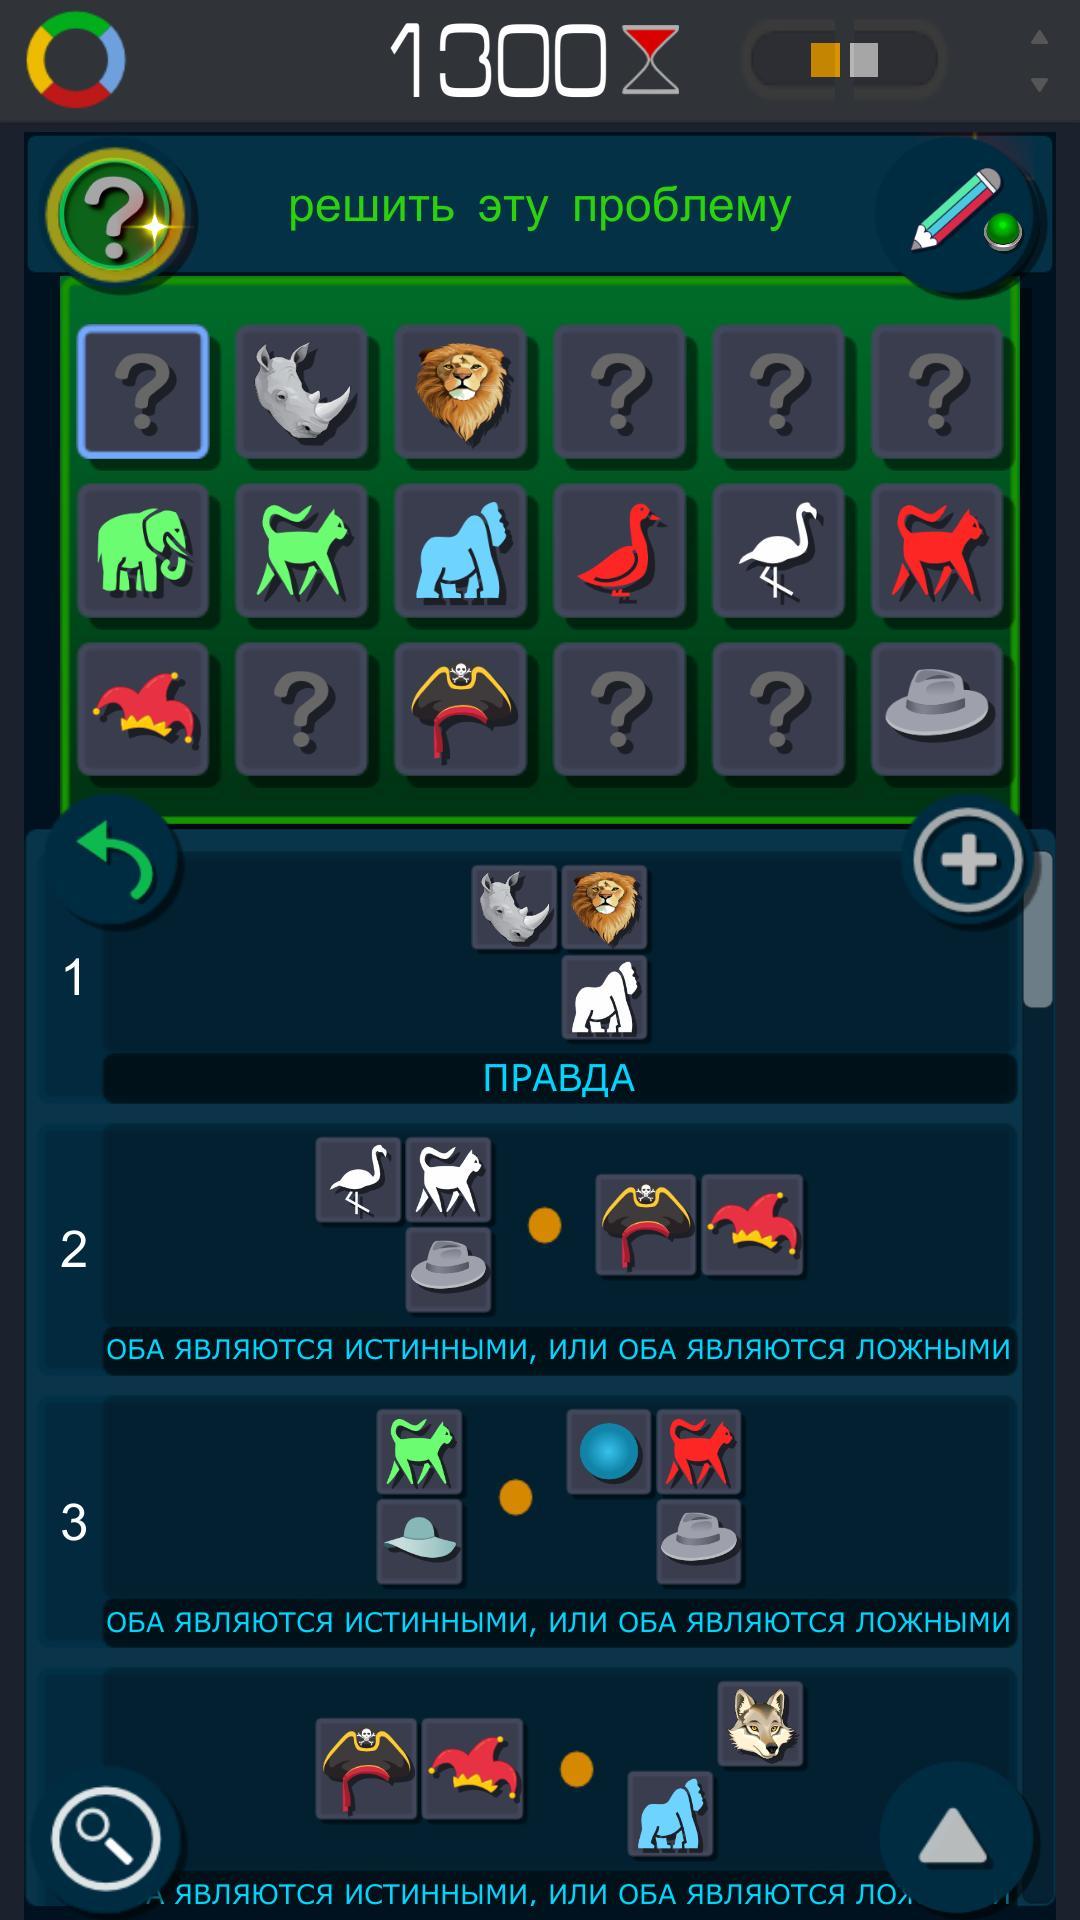Choose the blue gorilla tile in the grid
This screenshot has width=1080, height=1920.
point(460,550)
